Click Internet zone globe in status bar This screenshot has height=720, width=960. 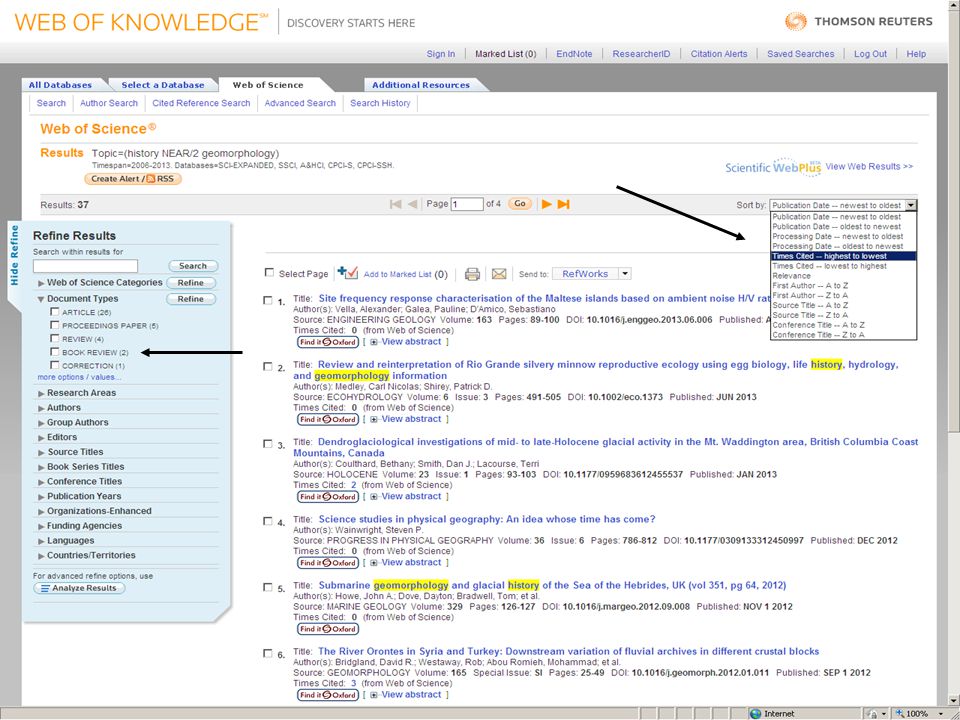(x=756, y=713)
